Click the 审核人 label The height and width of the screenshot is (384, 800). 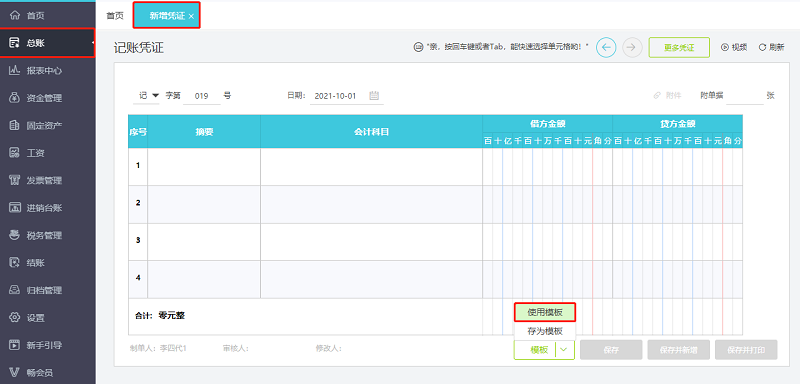click(x=236, y=348)
